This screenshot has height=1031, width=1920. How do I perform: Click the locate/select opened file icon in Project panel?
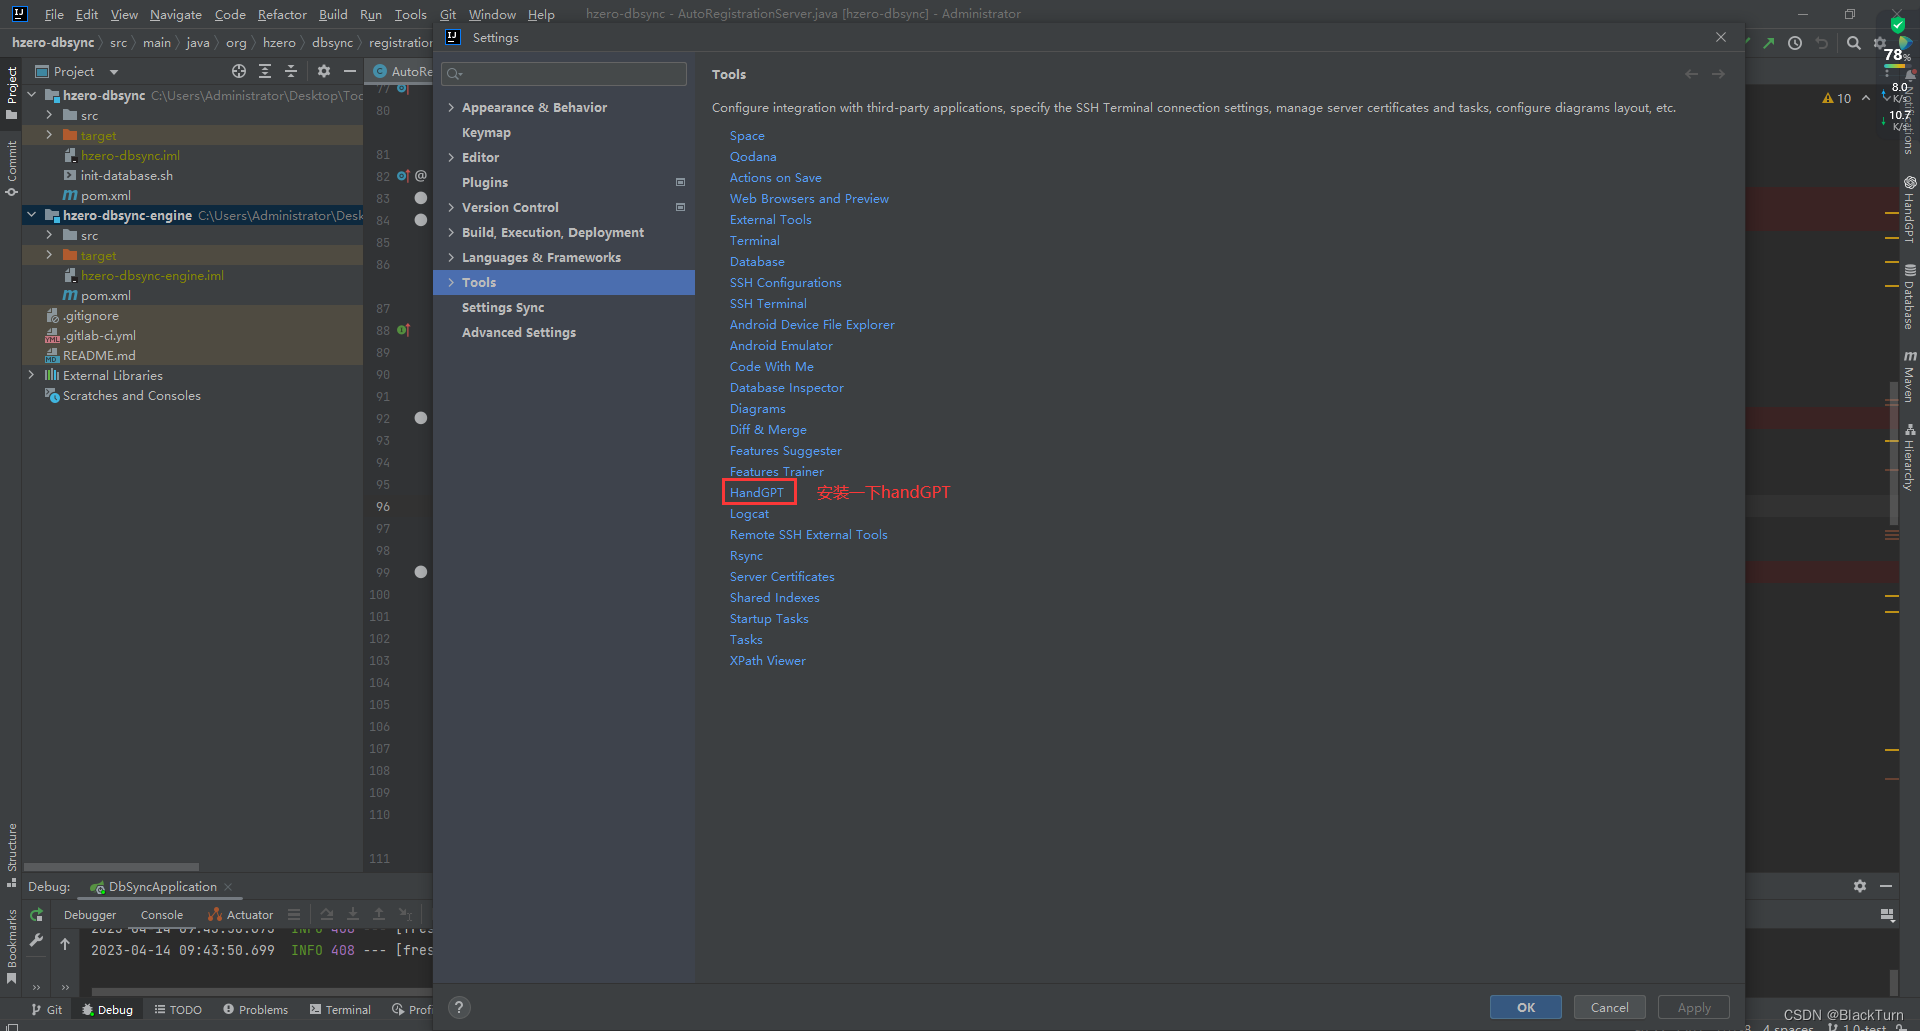239,72
